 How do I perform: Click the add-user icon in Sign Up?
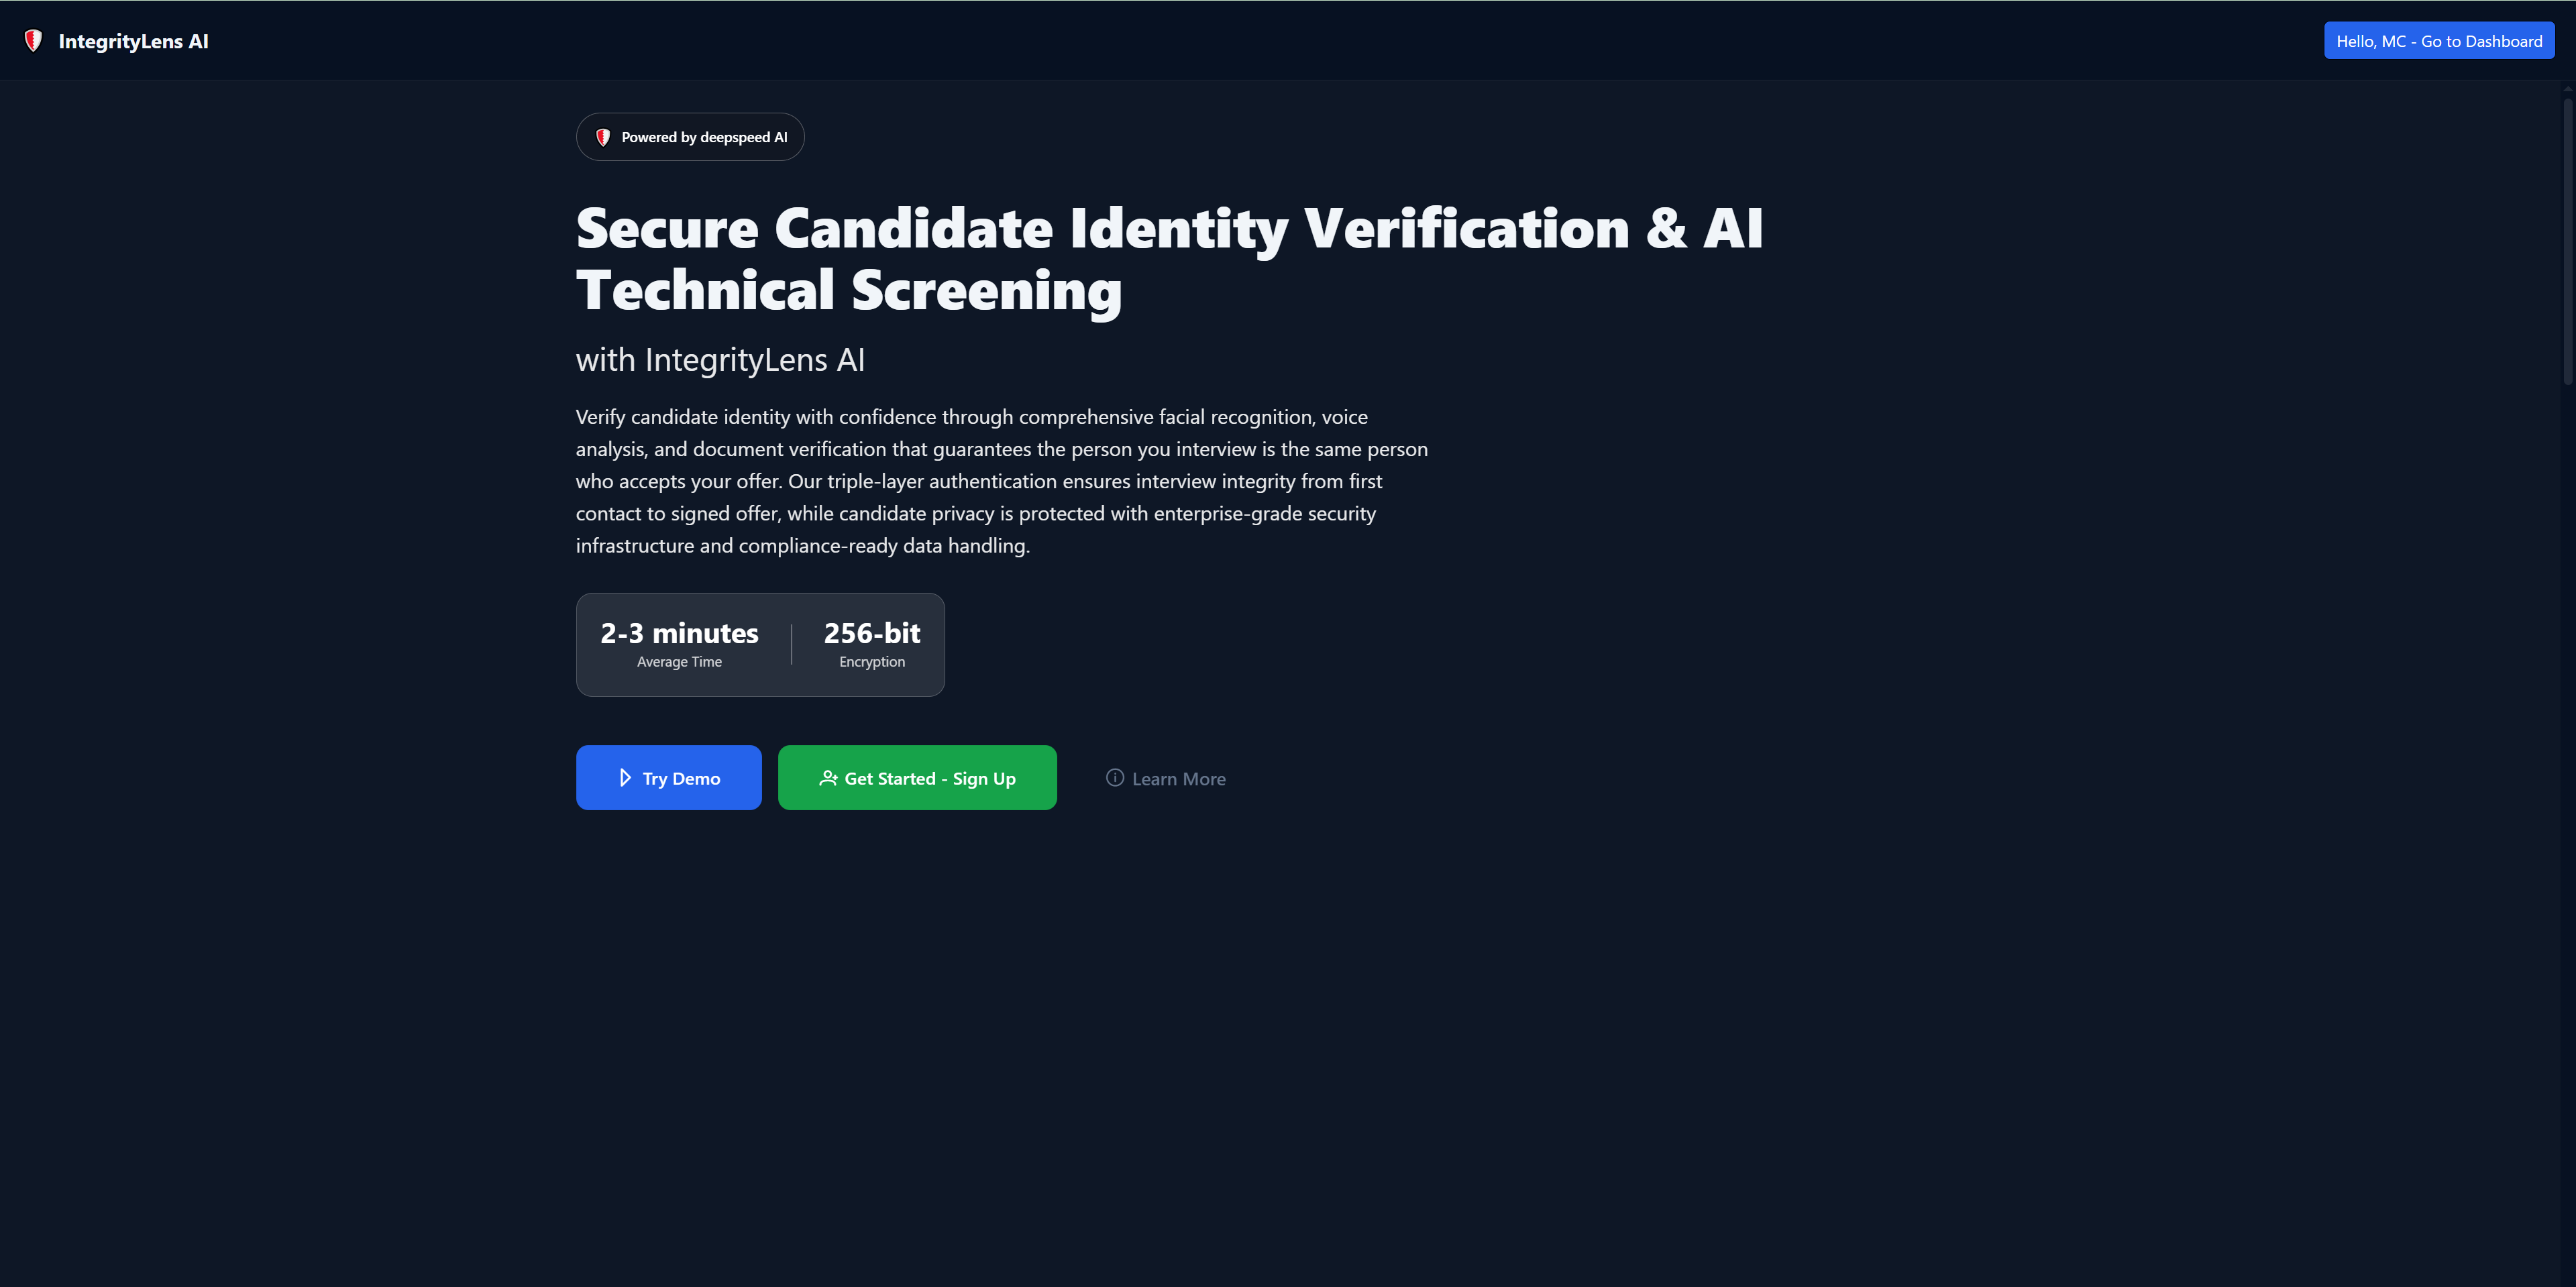point(828,778)
